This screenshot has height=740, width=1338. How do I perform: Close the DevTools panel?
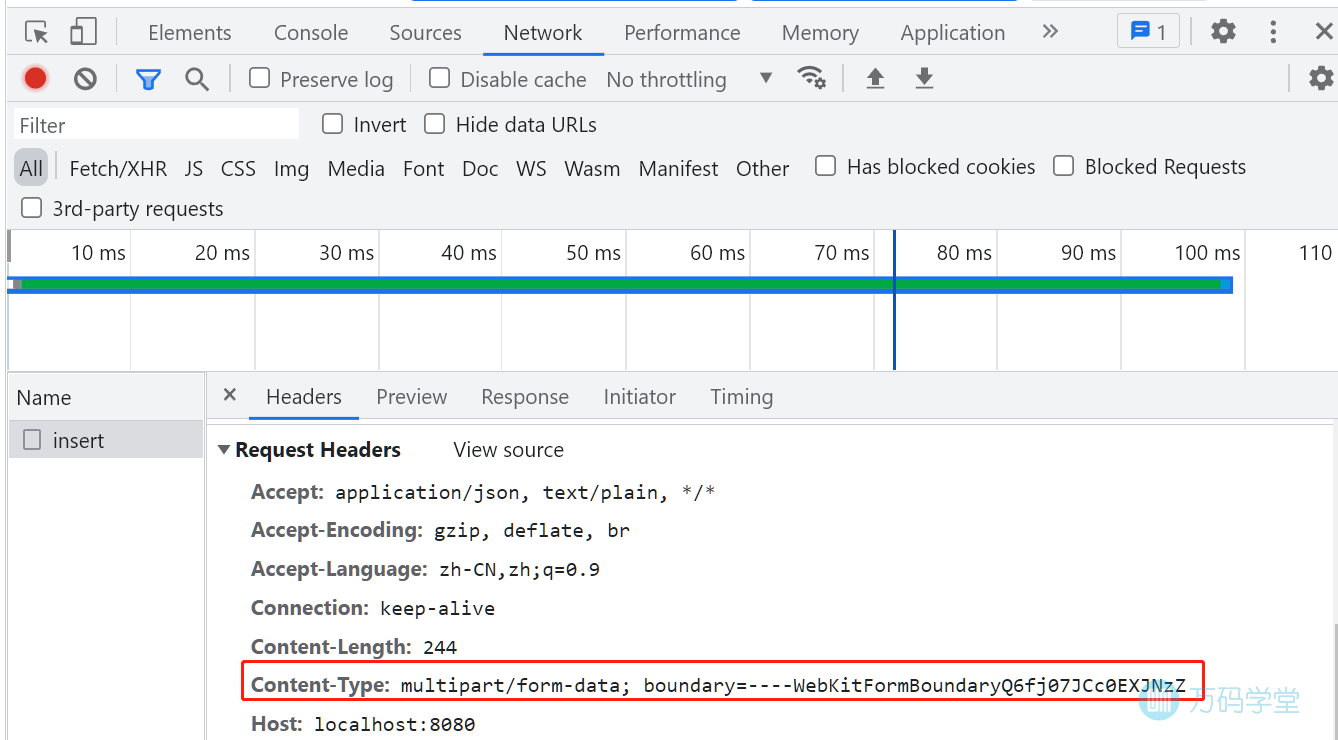pyautogui.click(x=1323, y=32)
